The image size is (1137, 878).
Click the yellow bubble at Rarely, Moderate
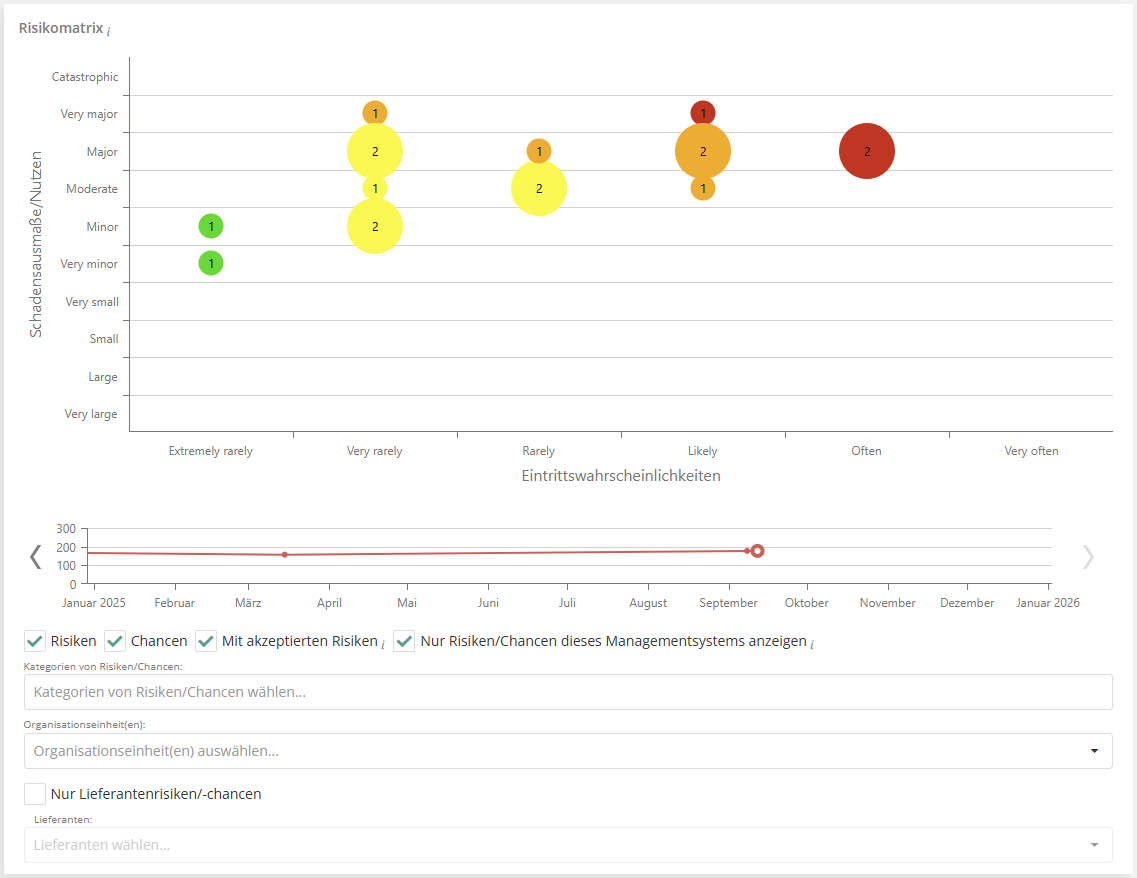click(539, 188)
